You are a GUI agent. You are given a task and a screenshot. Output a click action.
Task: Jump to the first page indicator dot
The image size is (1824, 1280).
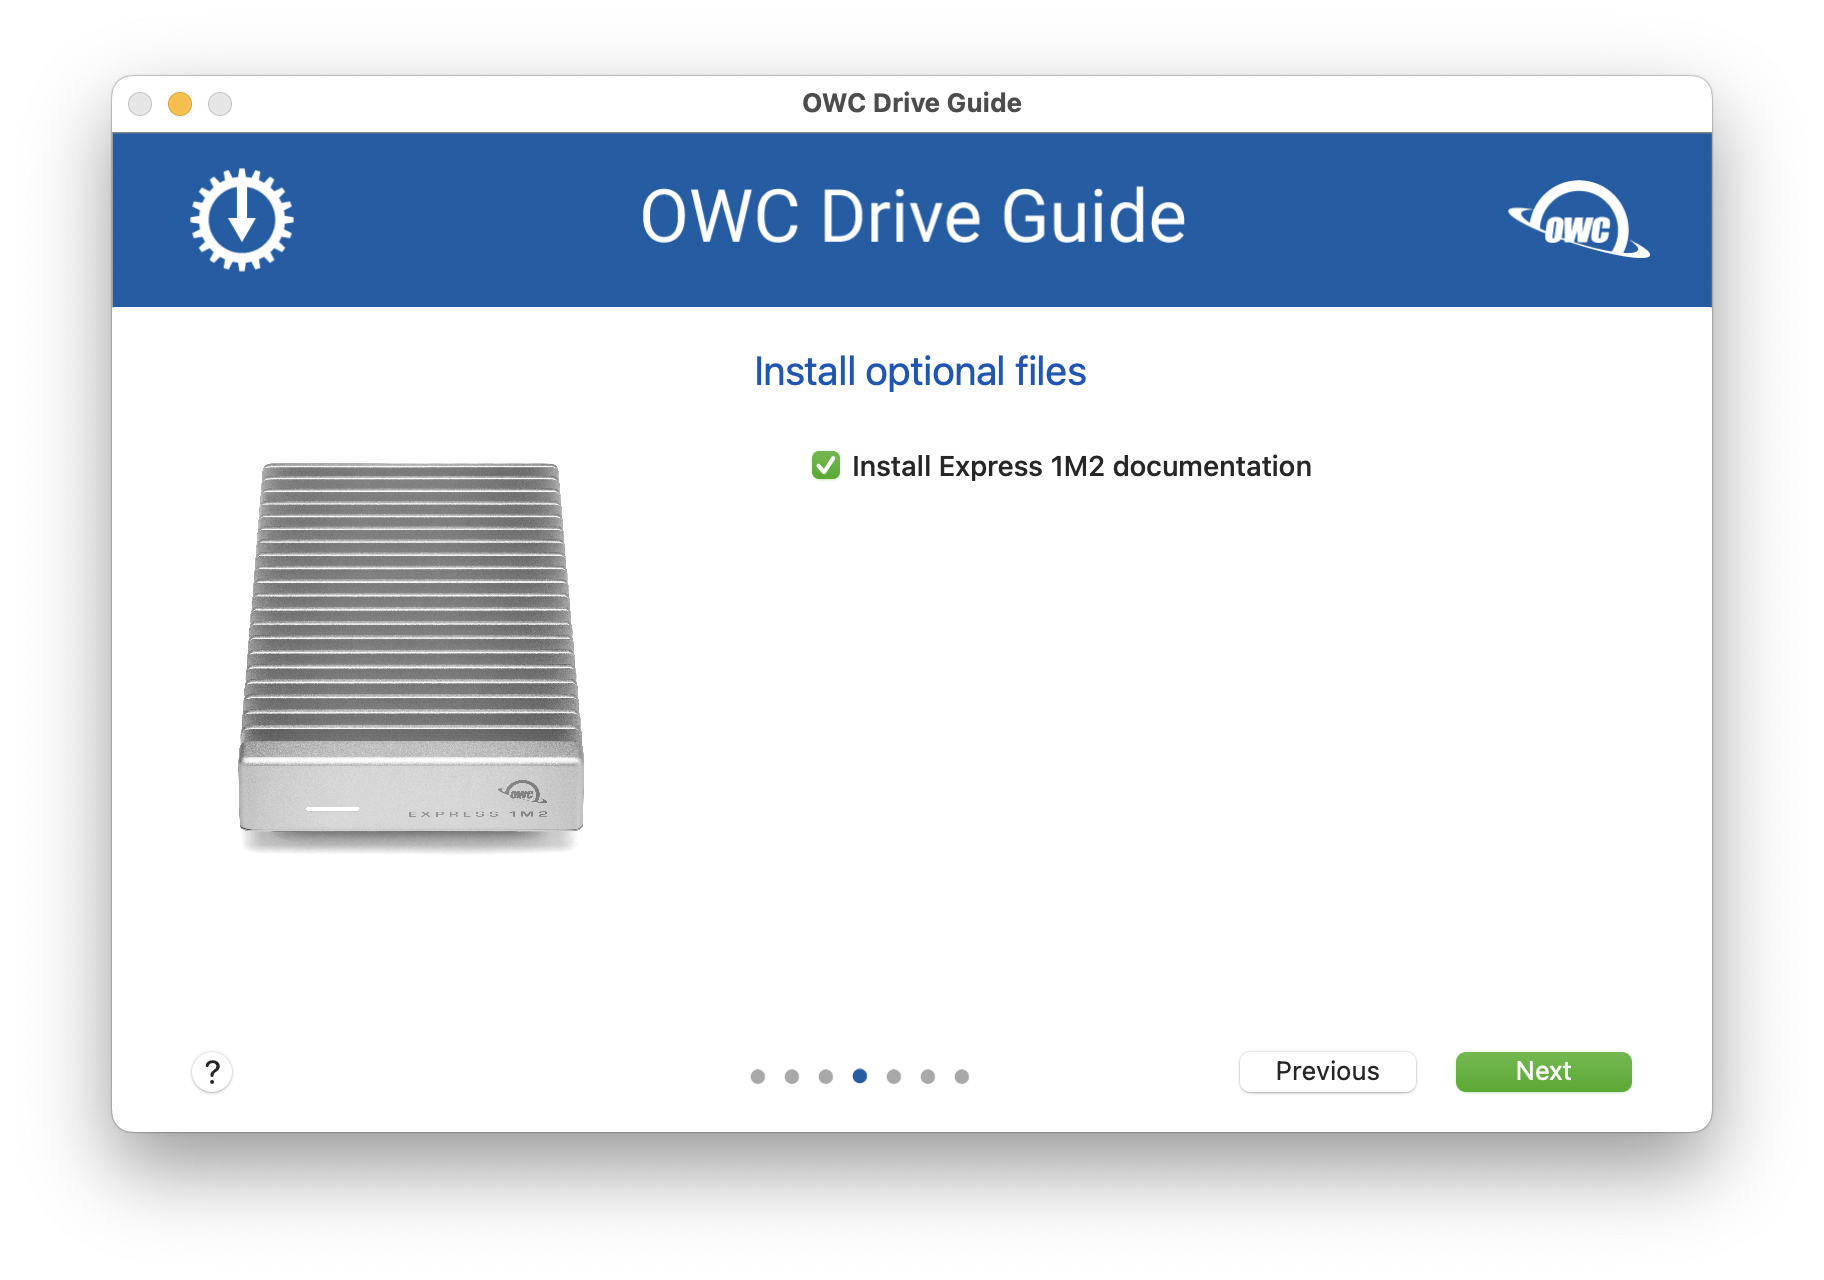[758, 1076]
